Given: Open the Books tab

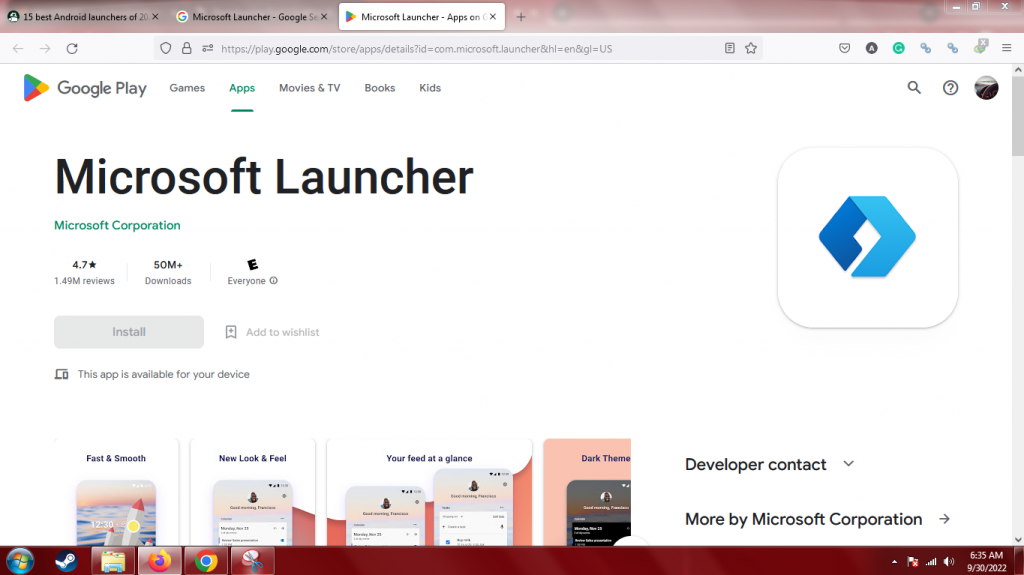Looking at the screenshot, I should (x=379, y=88).
